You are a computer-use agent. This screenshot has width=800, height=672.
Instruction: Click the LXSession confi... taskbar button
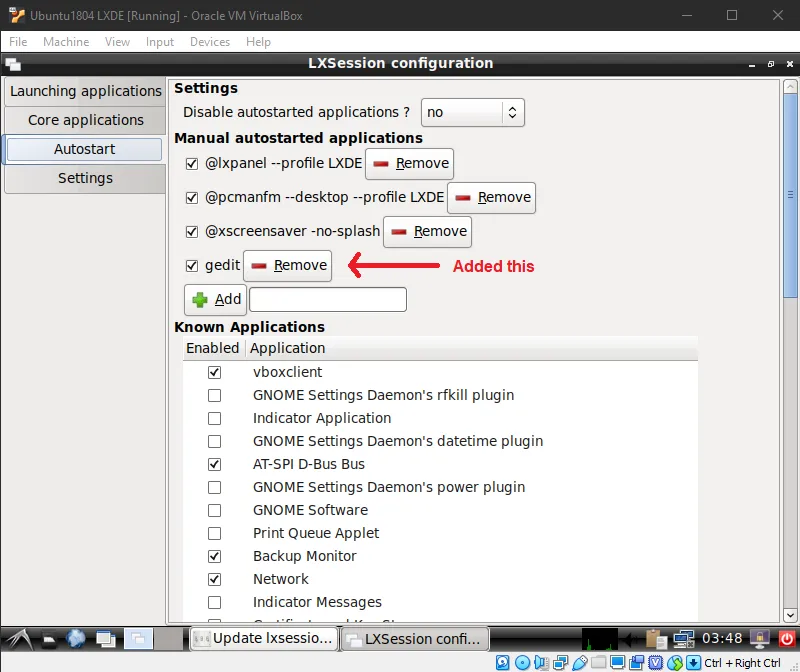click(414, 639)
